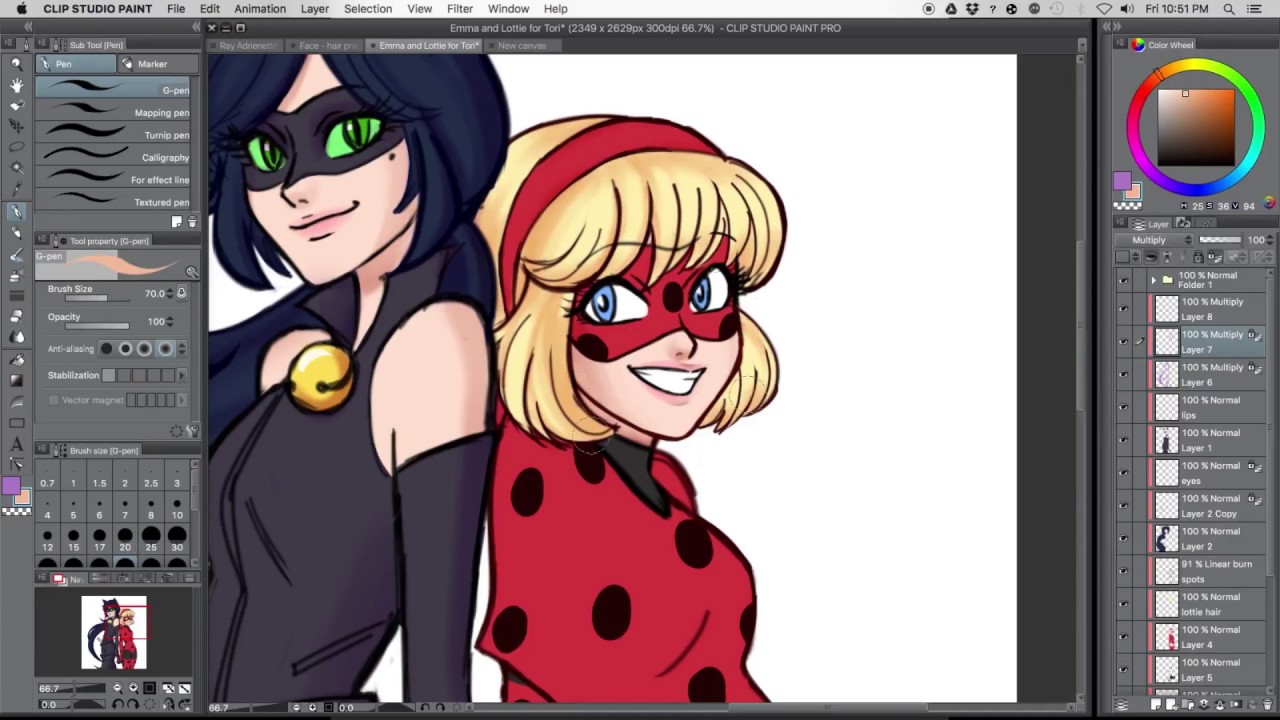This screenshot has width=1280, height=720.
Task: Open the Layer menu
Action: (x=314, y=9)
